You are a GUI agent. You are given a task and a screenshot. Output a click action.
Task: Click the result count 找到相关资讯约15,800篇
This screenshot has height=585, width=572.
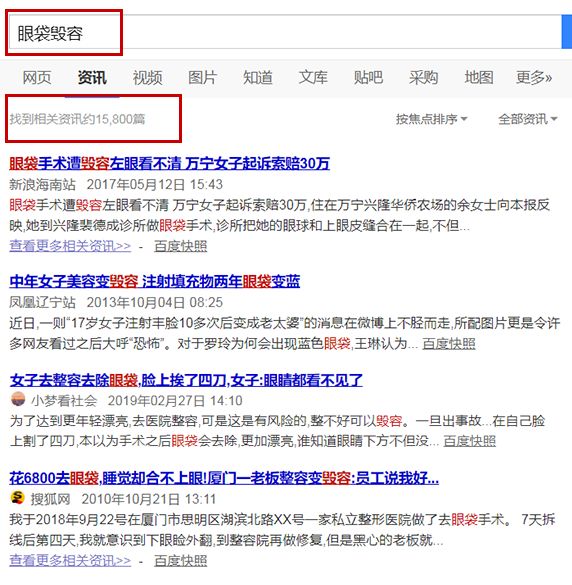click(x=77, y=119)
